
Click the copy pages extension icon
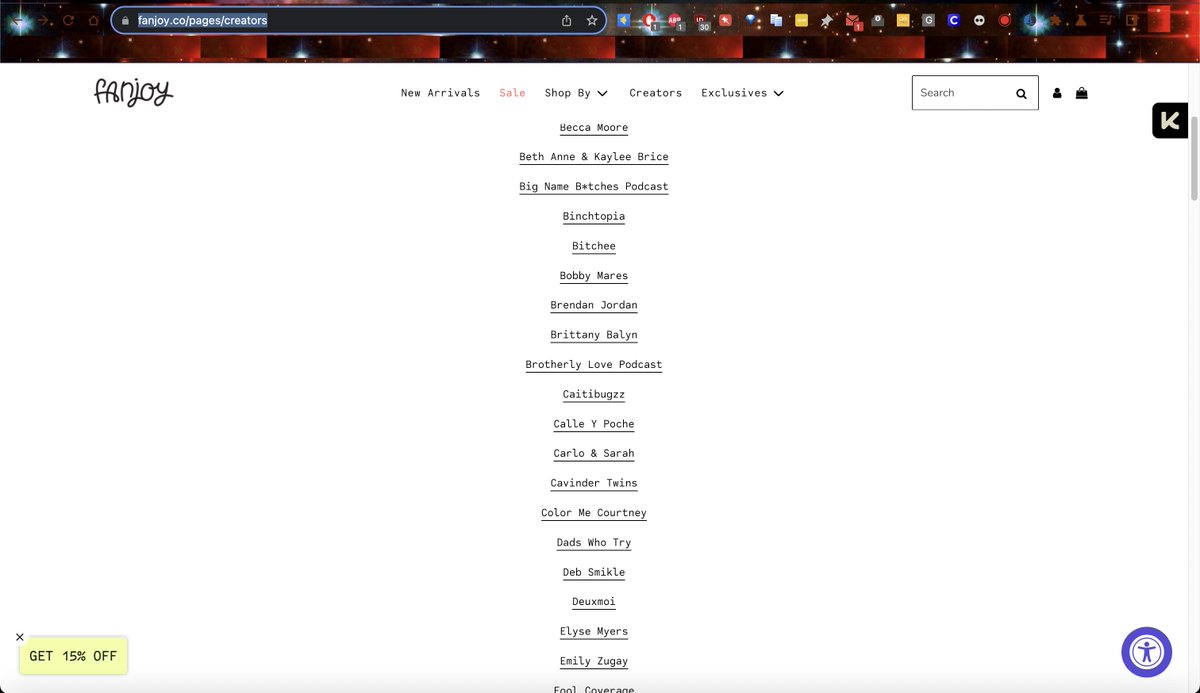pos(776,20)
